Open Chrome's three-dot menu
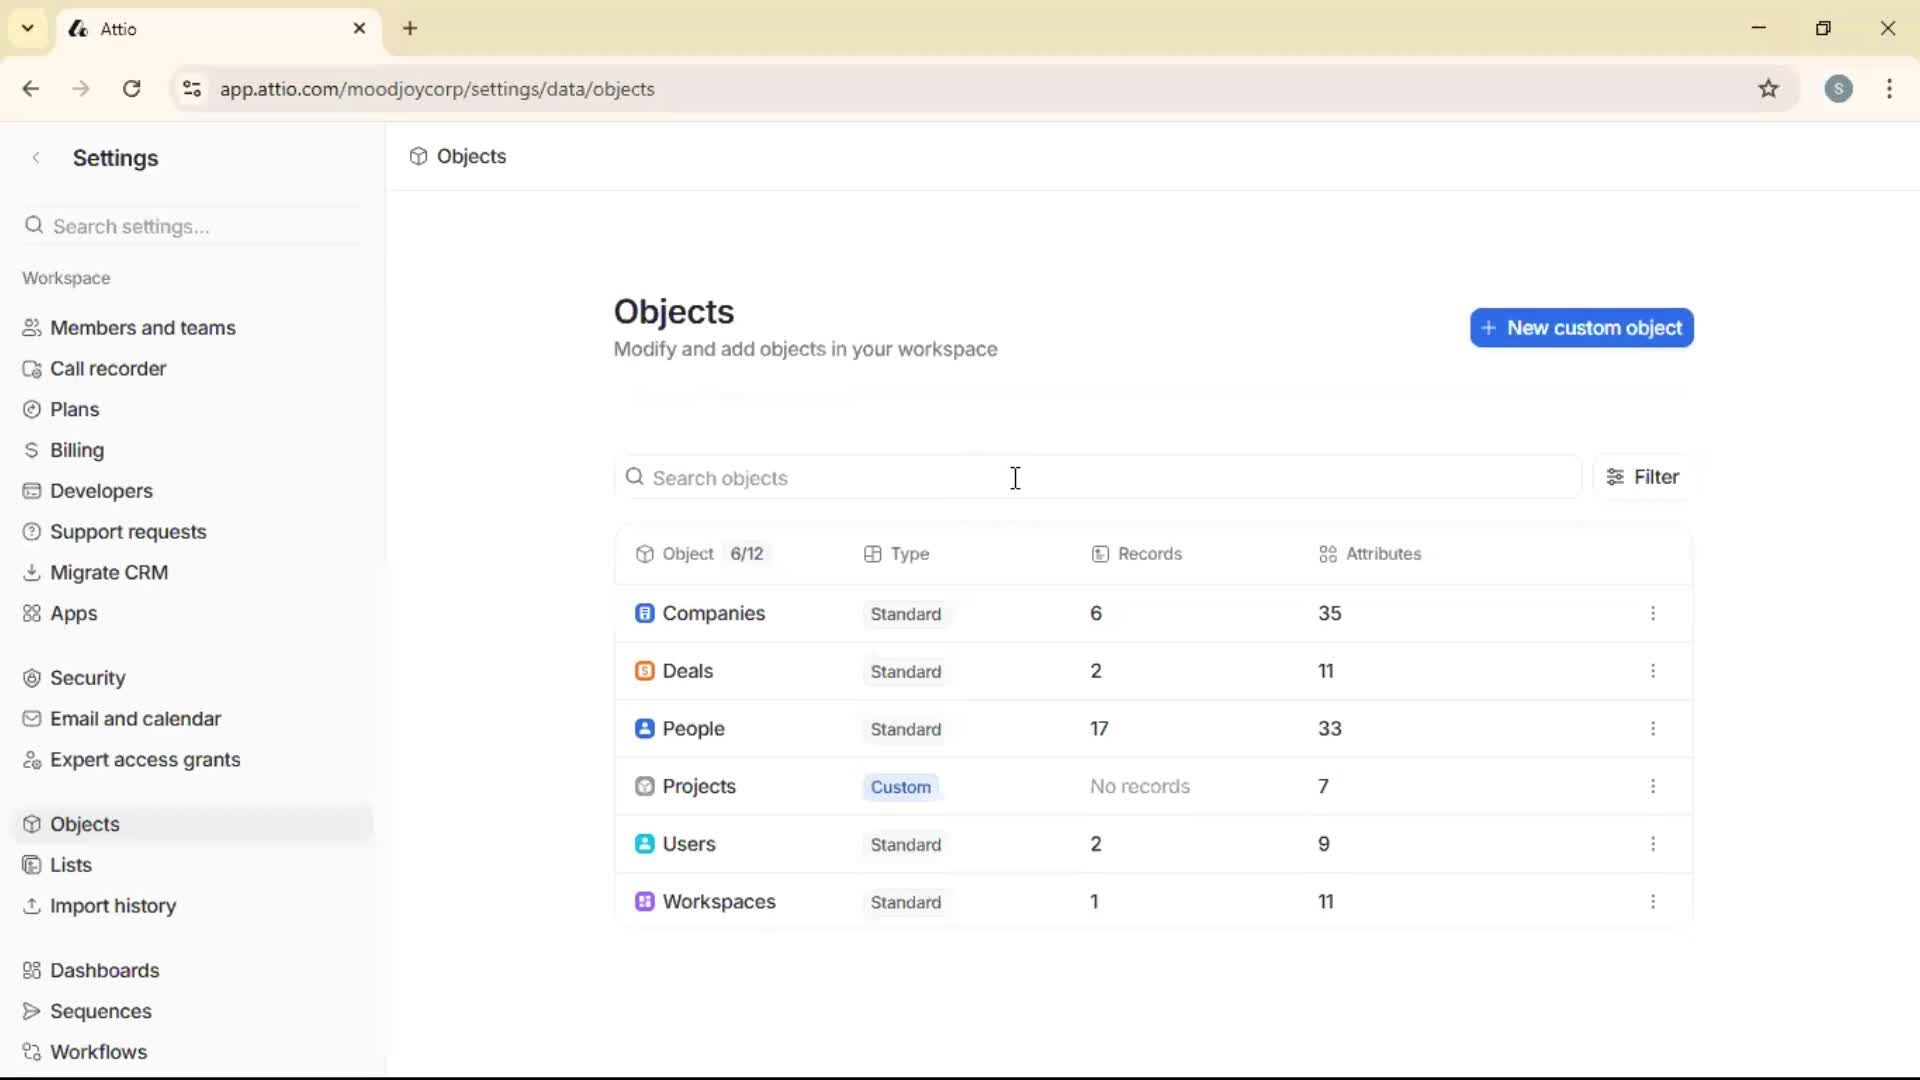The image size is (1920, 1080). [x=1890, y=89]
